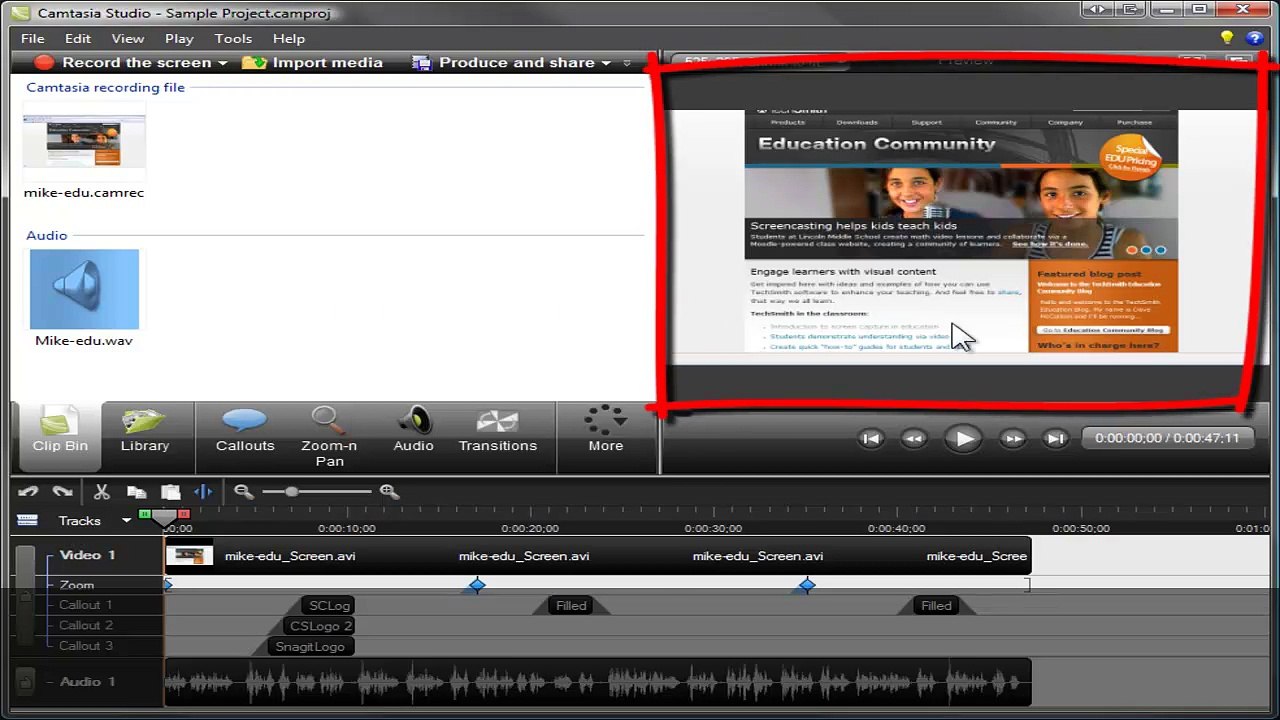Click the 0:00:10;00 ruler time mark
Screen dimensions: 1280x720
tap(347, 528)
